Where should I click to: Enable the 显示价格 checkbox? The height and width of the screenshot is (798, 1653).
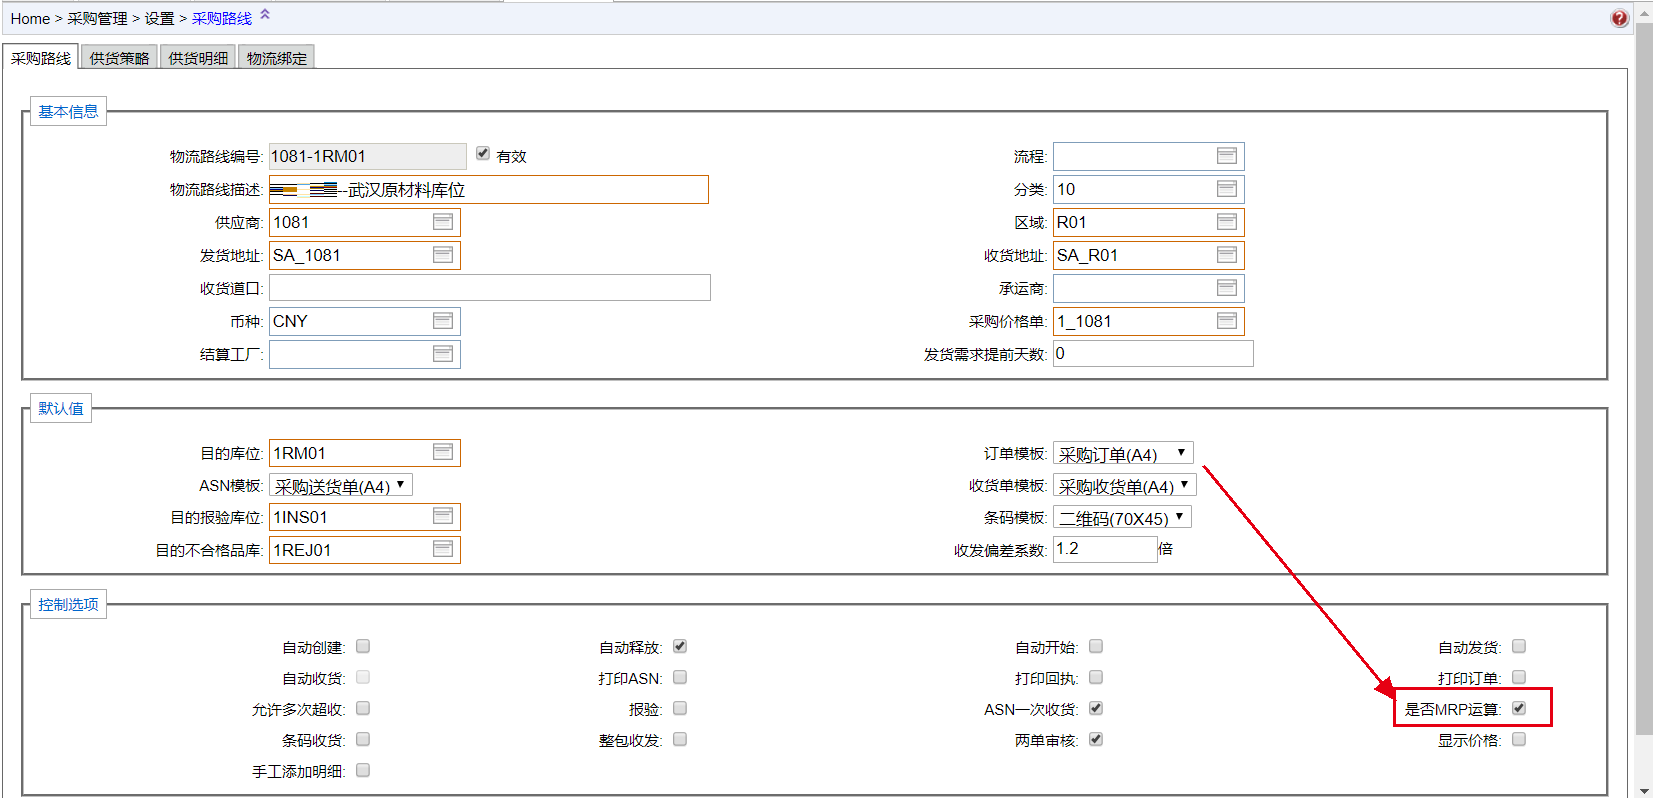pyautogui.click(x=1519, y=739)
